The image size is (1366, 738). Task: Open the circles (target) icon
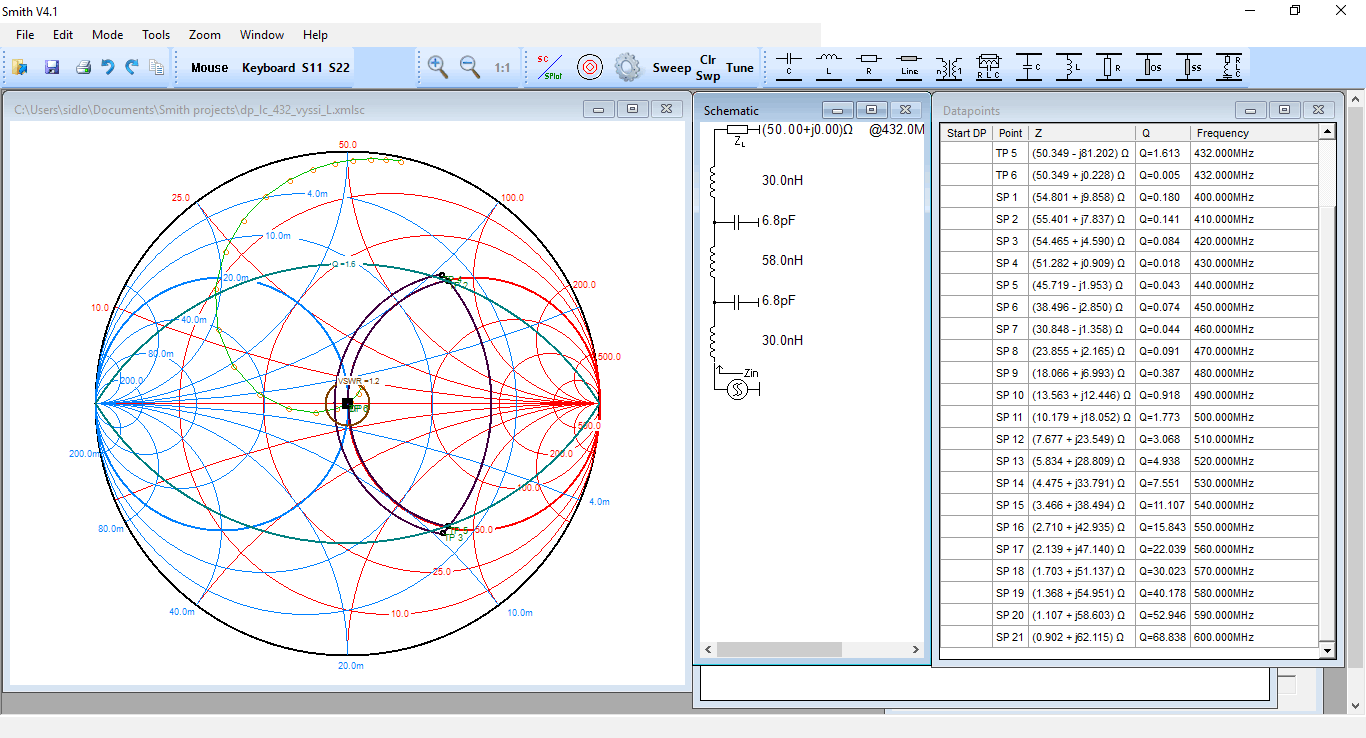tap(590, 67)
